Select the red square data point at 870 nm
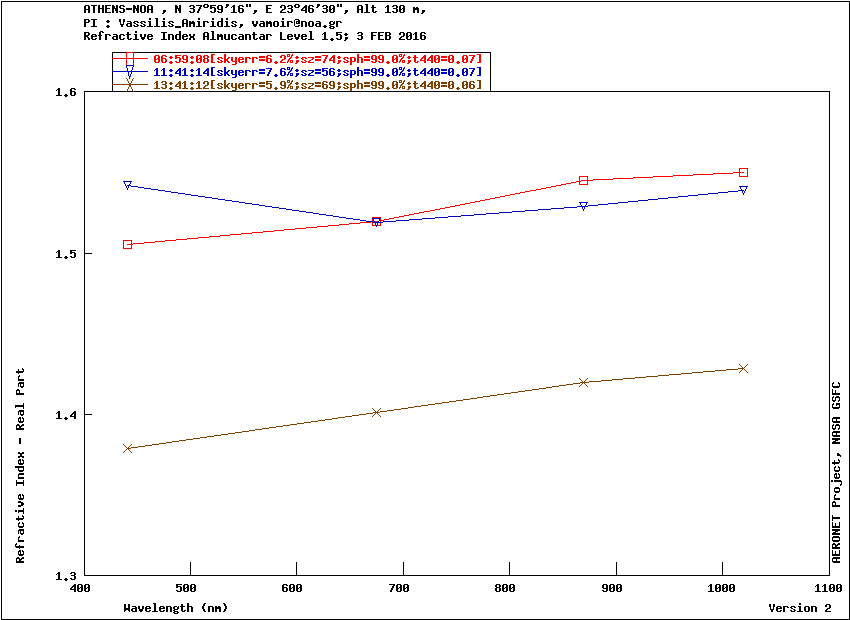This screenshot has height=620, width=850. coord(583,180)
